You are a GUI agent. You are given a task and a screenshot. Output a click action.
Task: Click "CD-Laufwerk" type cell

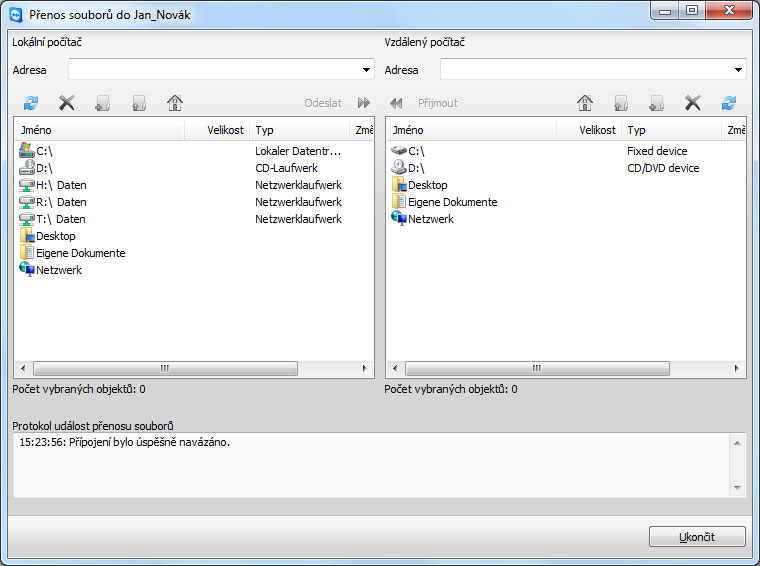point(286,168)
